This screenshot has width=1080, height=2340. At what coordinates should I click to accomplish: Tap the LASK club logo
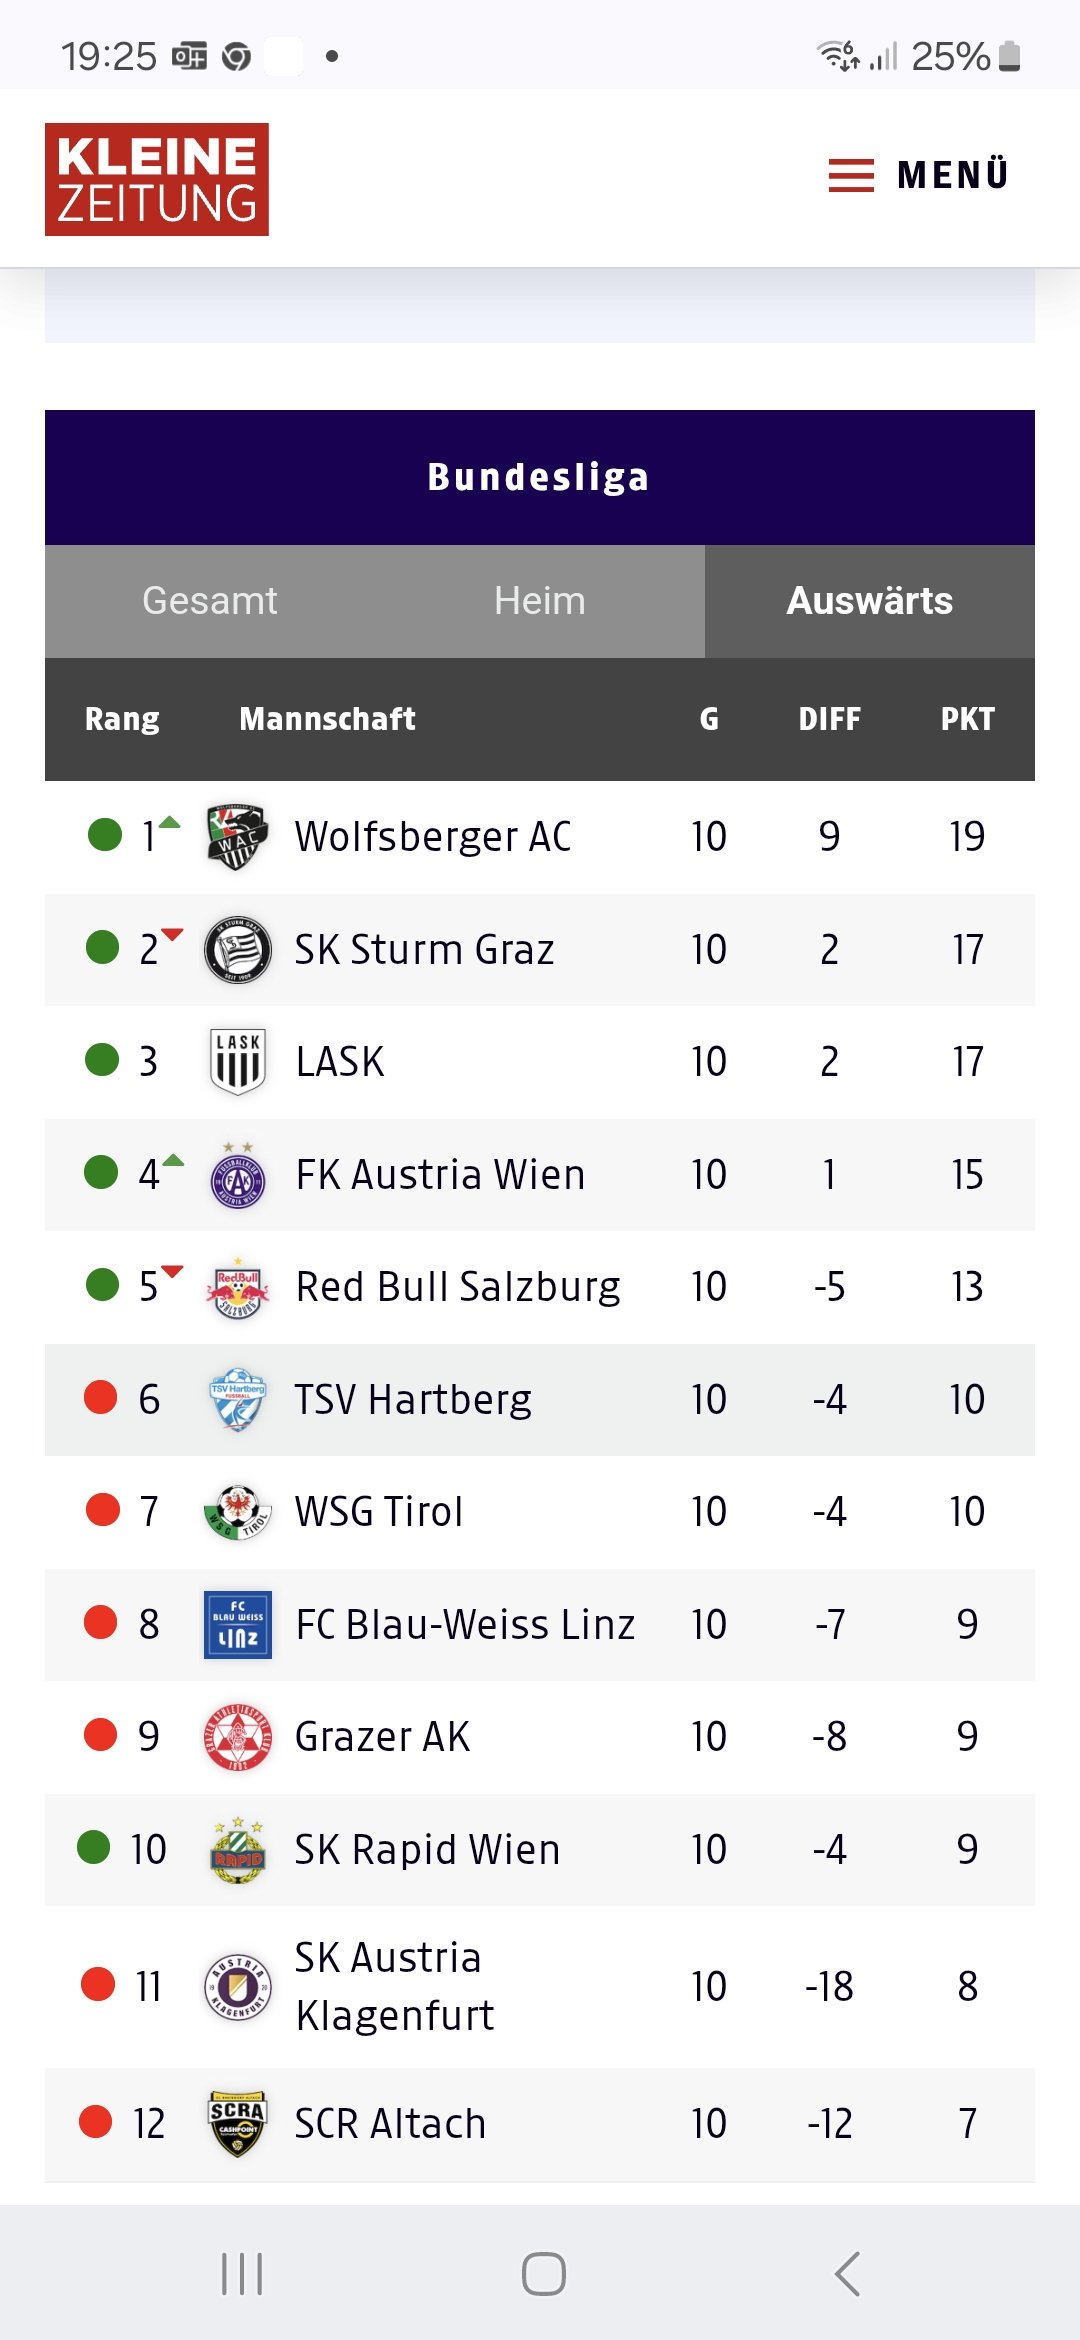[x=238, y=1062]
